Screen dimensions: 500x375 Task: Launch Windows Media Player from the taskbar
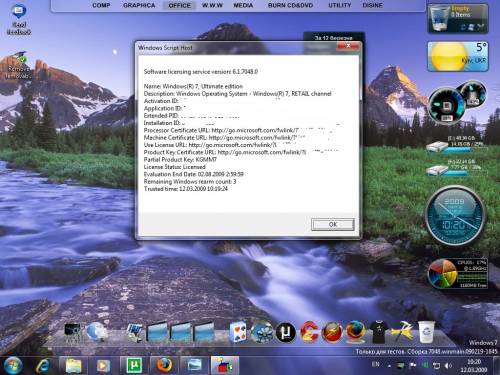point(103,366)
